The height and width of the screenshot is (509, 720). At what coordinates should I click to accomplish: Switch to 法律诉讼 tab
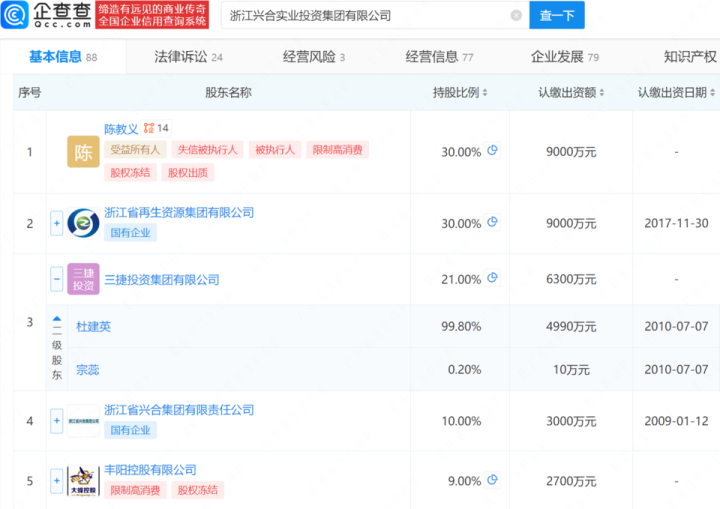[188, 57]
